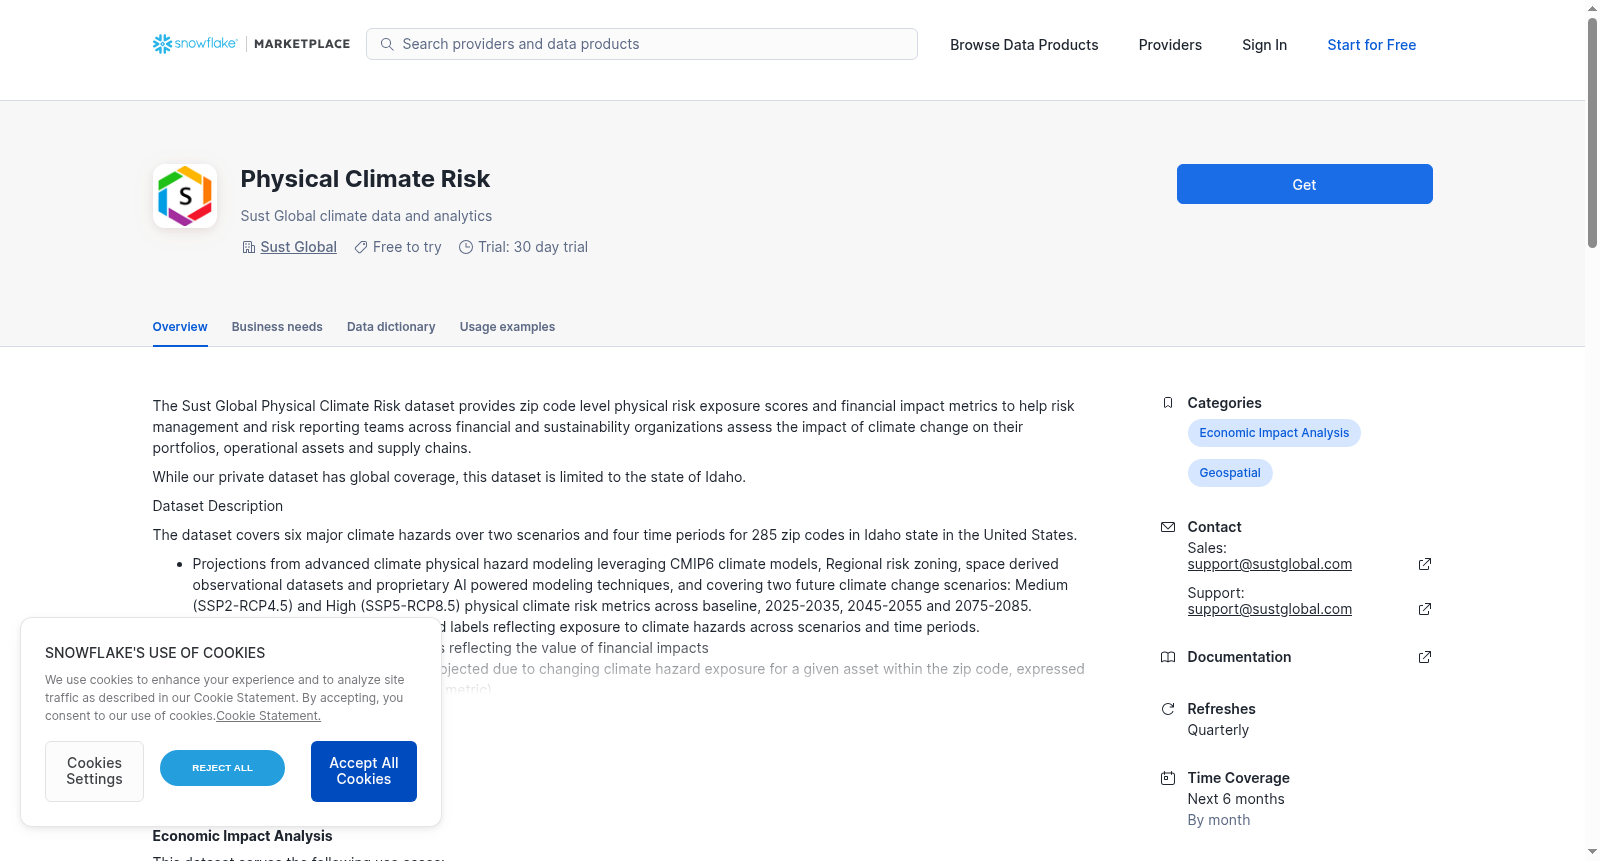Click the By month text
The image size is (1600, 861).
(x=1219, y=820)
